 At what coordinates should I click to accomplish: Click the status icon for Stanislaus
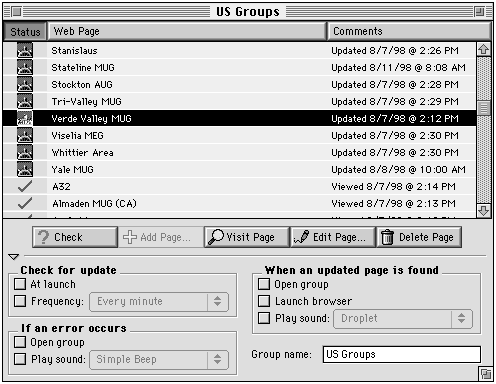(25, 50)
